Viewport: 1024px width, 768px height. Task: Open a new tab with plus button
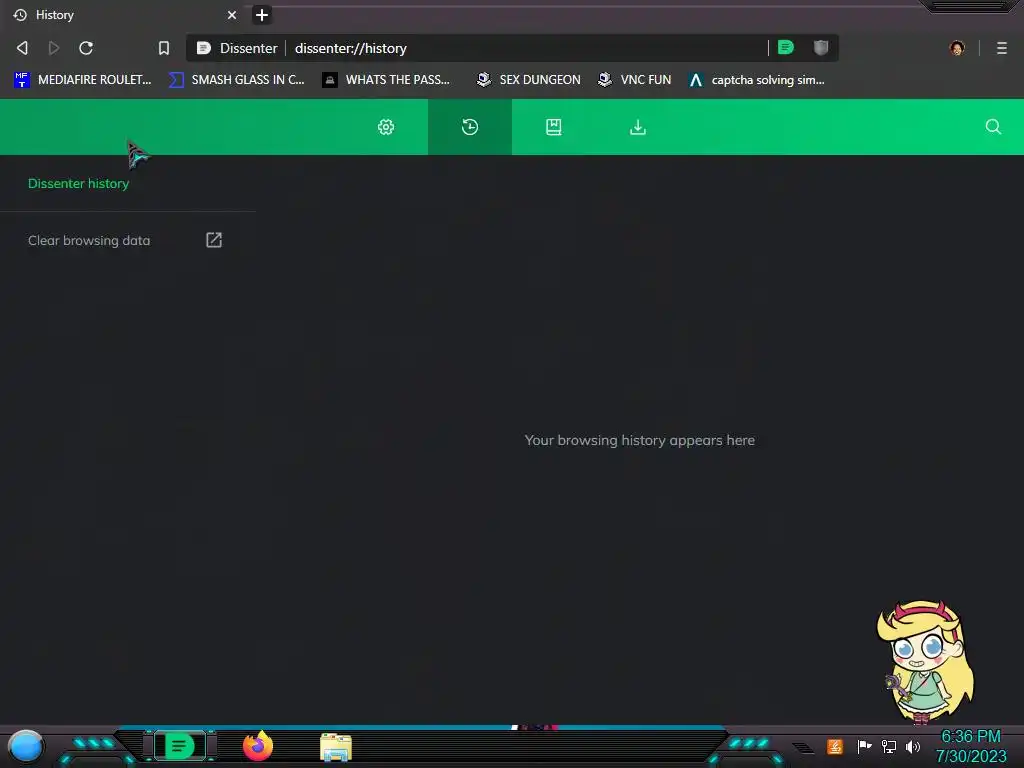pyautogui.click(x=262, y=15)
